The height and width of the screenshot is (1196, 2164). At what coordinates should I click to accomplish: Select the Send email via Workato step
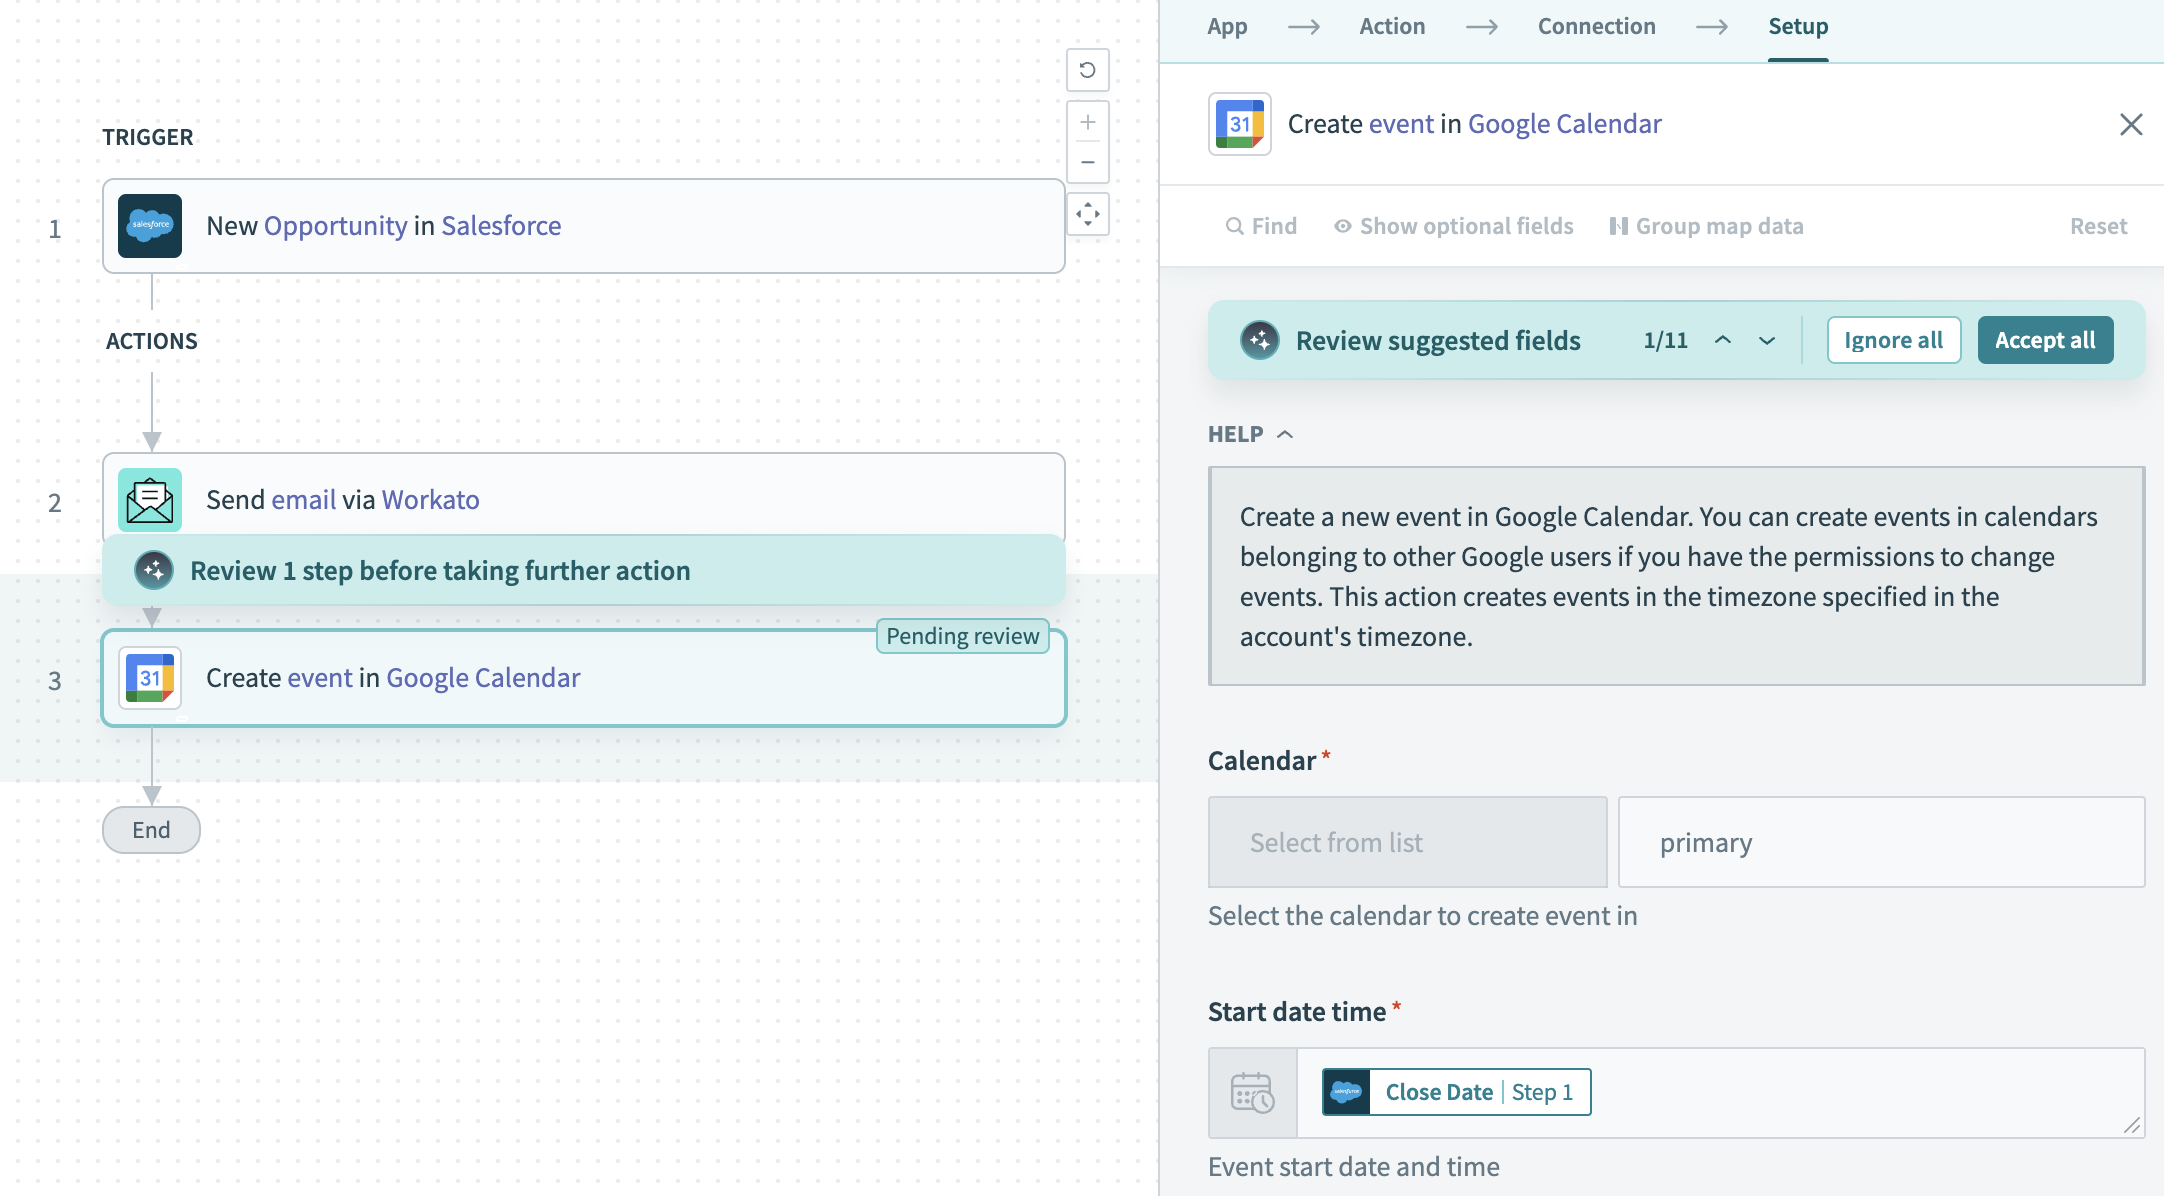(584, 495)
